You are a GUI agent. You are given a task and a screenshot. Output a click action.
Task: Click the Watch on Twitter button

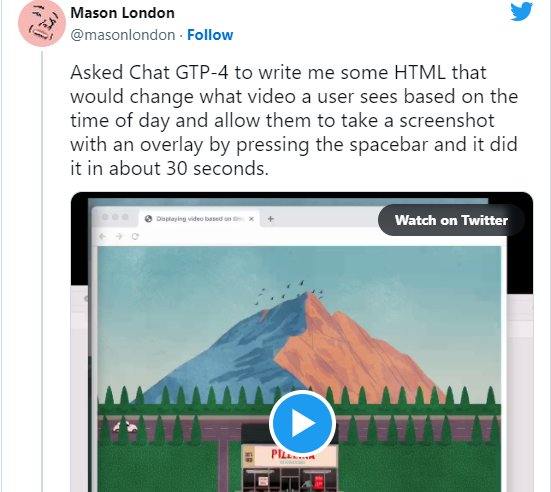click(451, 220)
